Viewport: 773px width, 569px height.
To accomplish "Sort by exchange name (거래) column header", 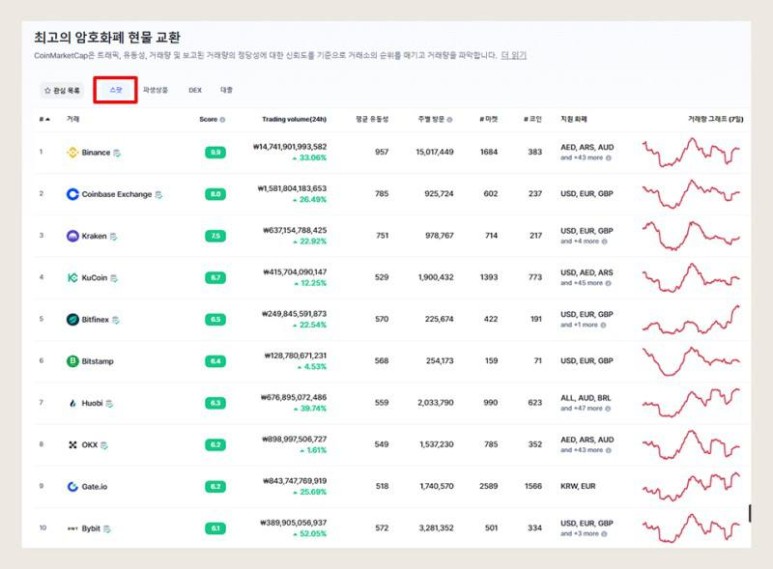I will 72,119.
